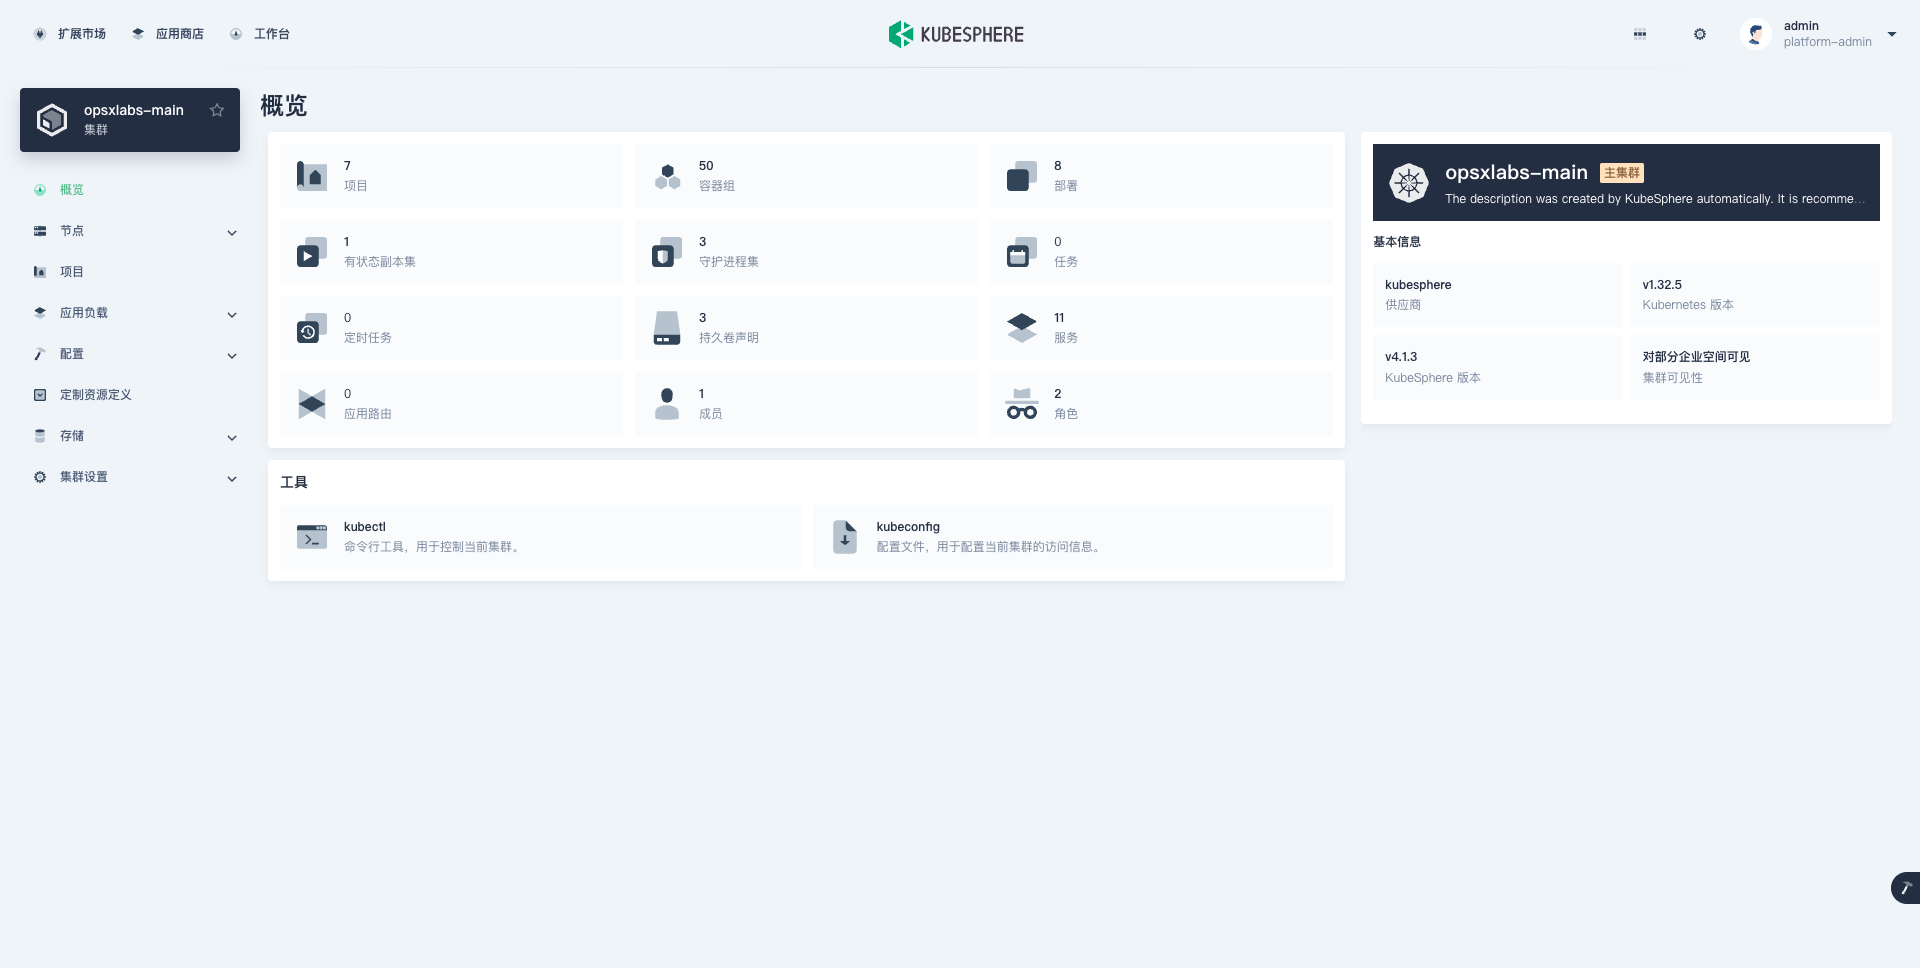Click the kubeconfig file download icon
This screenshot has height=968, width=1920.
tap(845, 537)
